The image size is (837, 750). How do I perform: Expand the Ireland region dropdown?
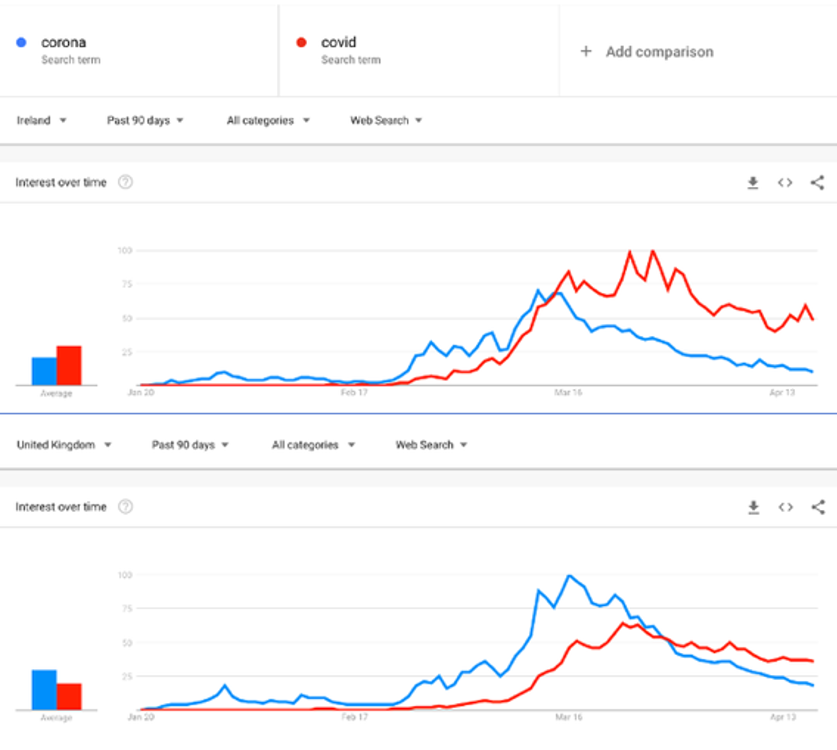[x=42, y=121]
